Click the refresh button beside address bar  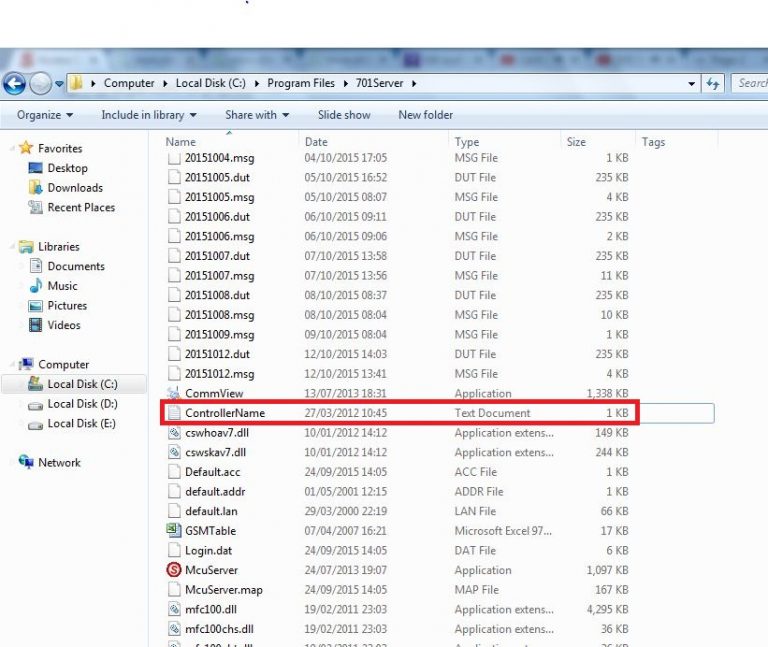click(x=713, y=84)
